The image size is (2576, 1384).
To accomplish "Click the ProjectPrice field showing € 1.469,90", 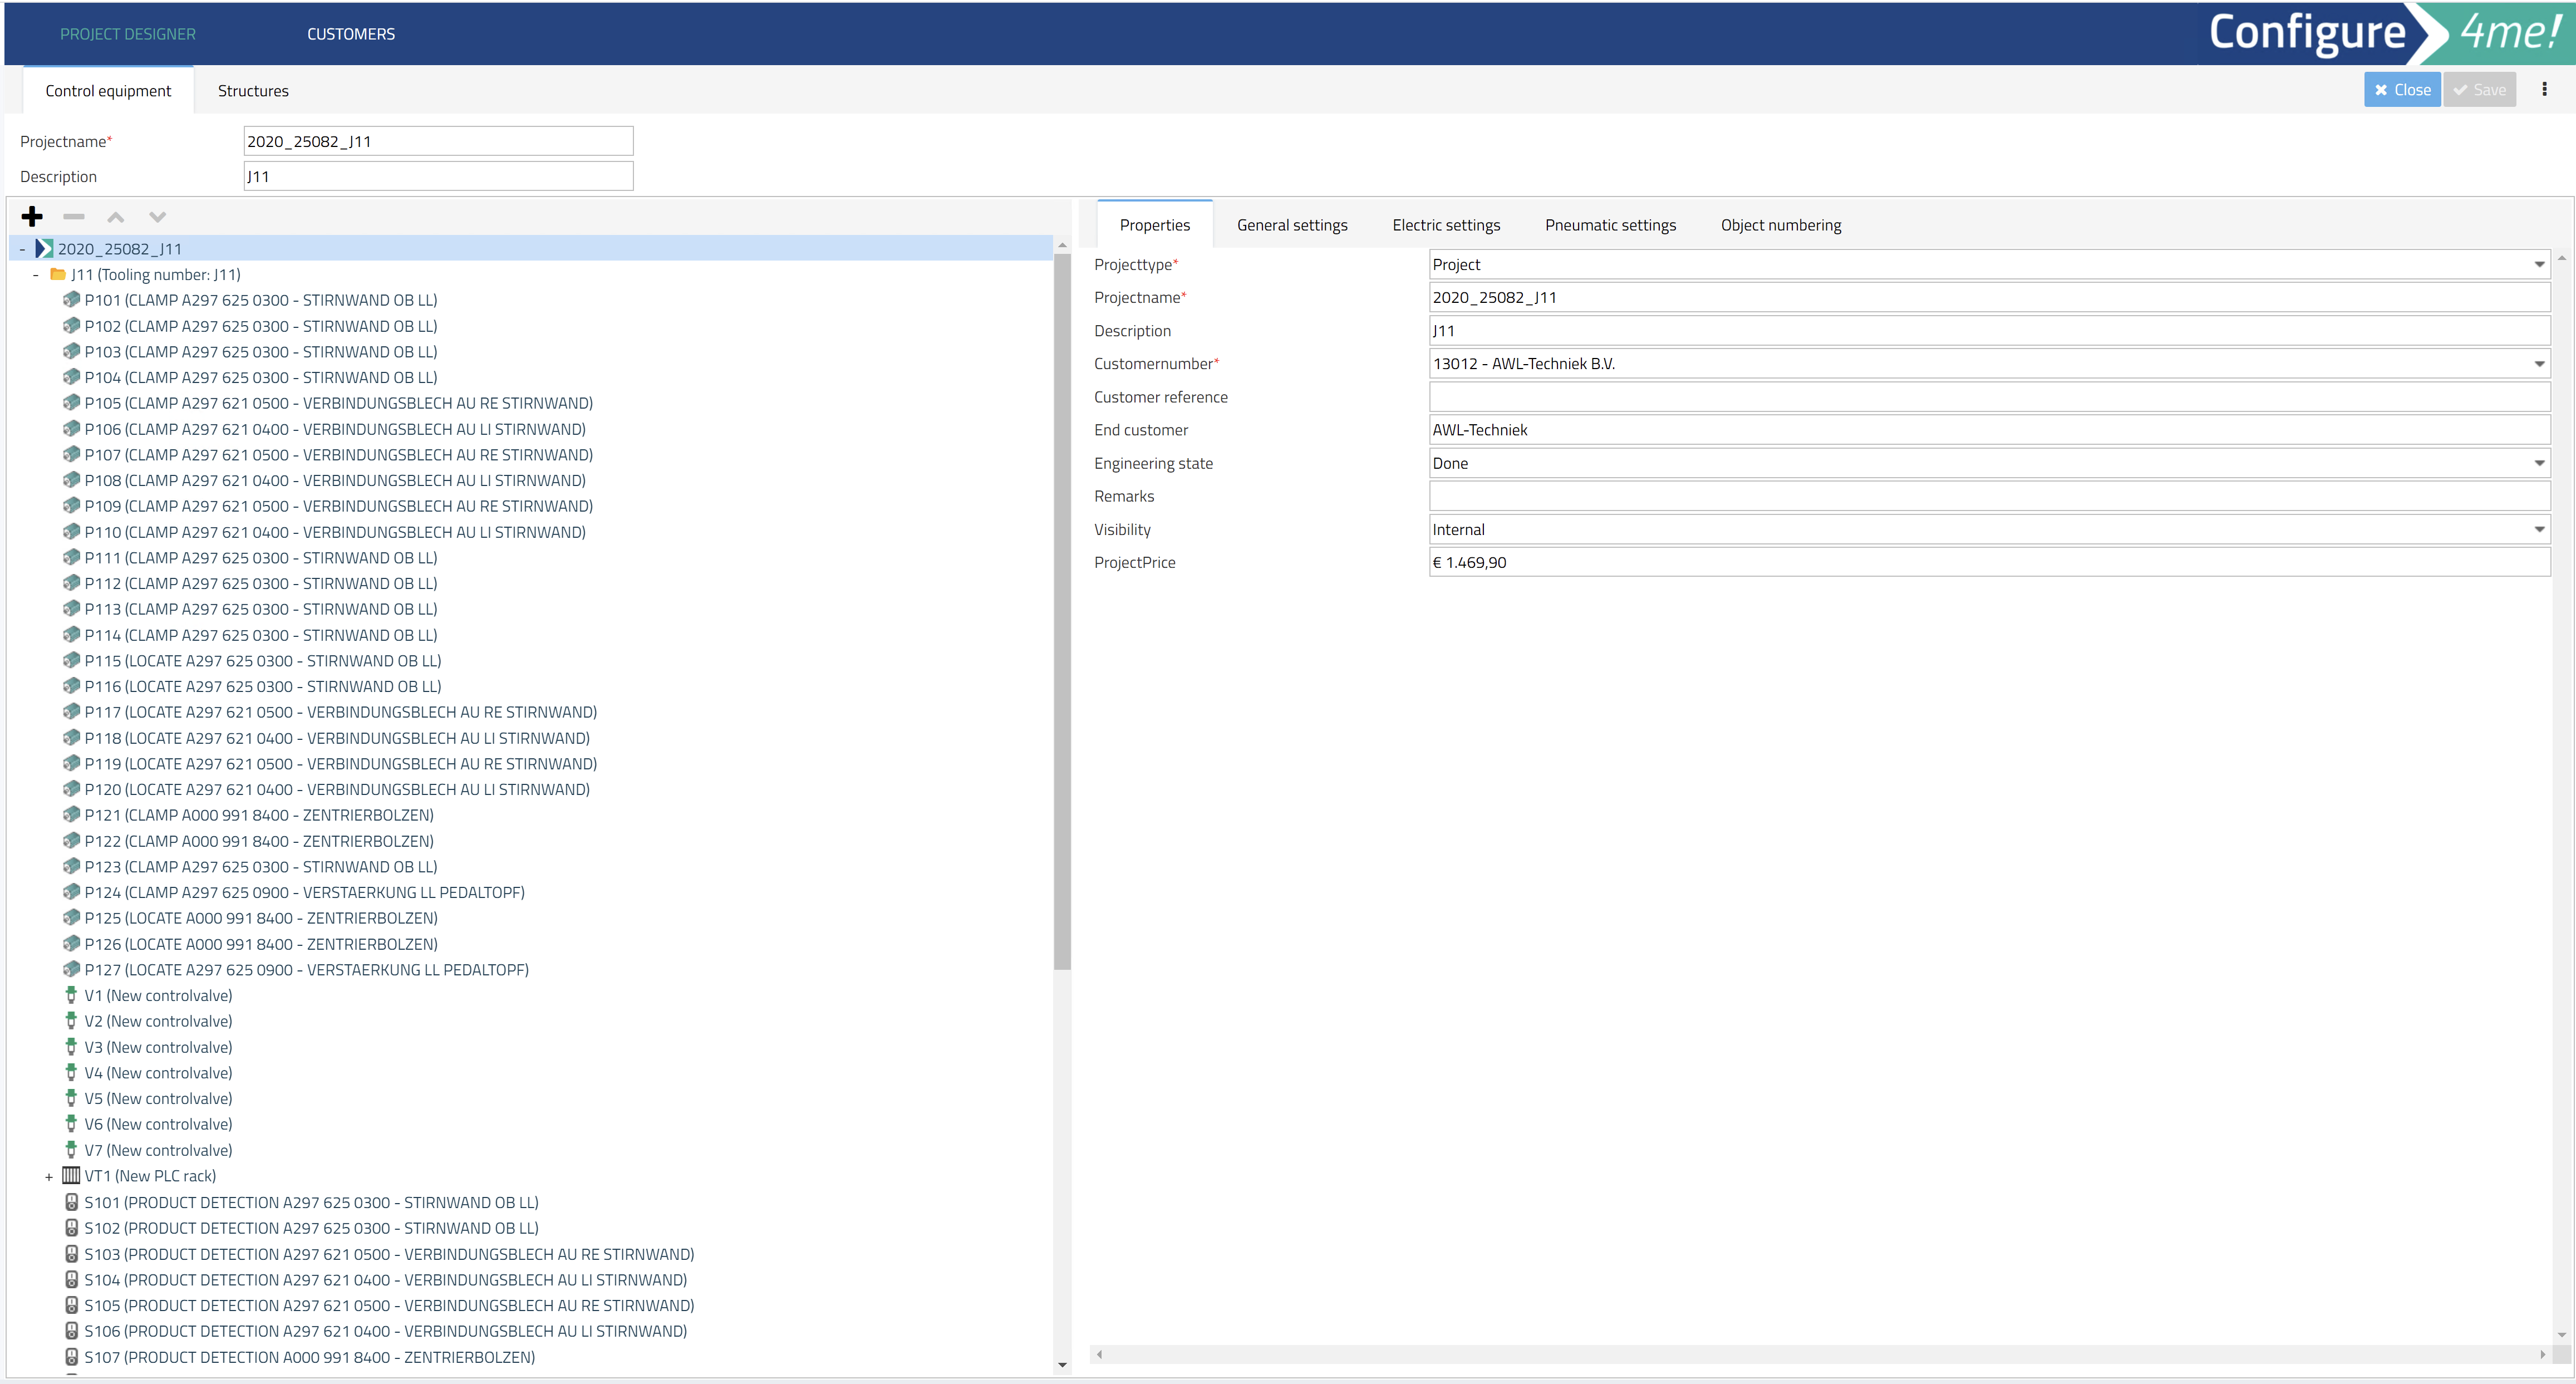I will click(x=1989, y=562).
